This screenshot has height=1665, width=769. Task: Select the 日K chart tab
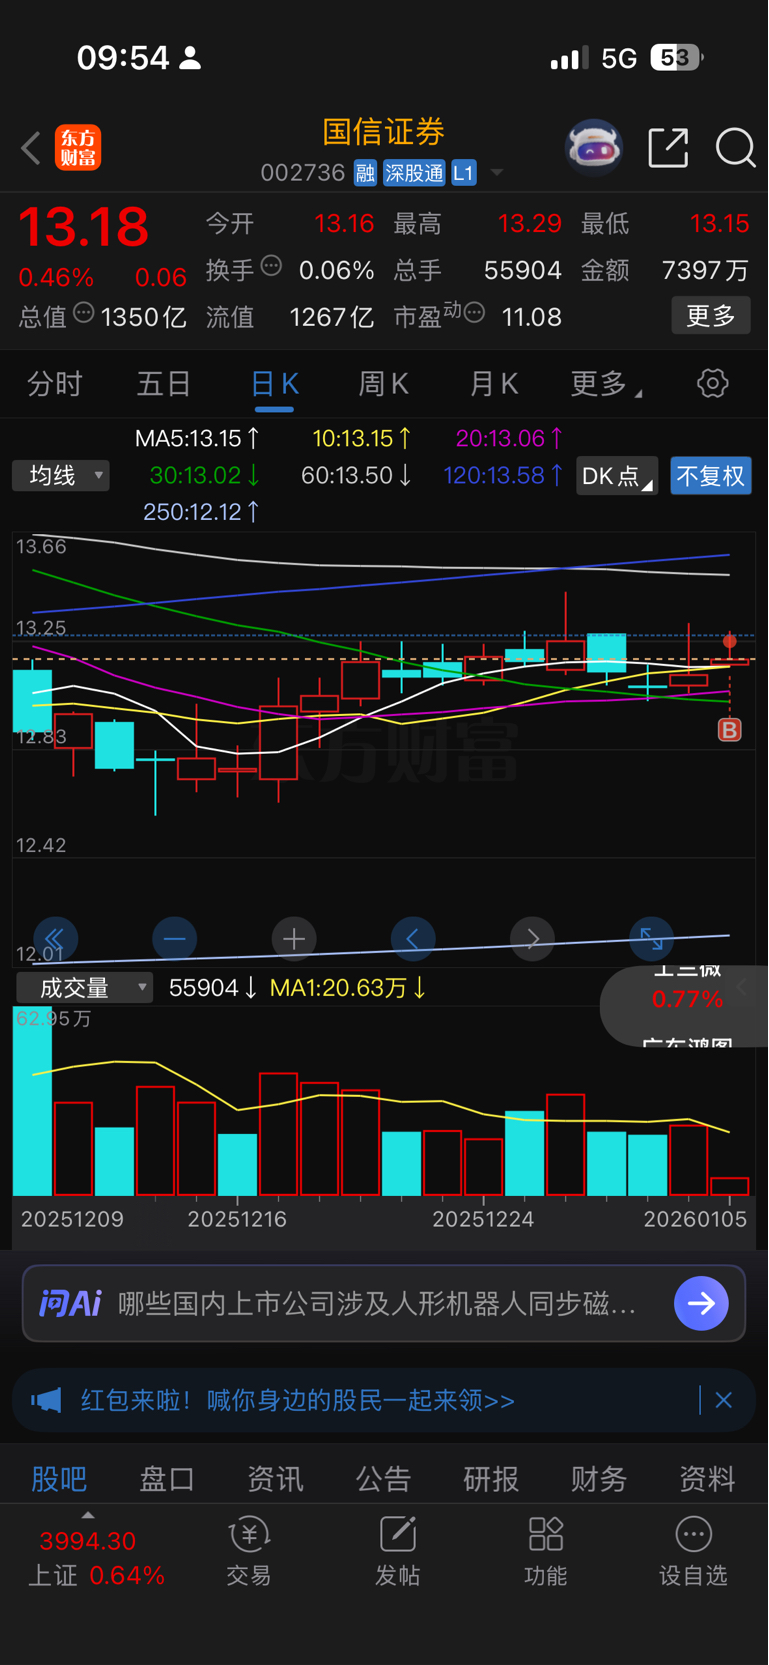[x=274, y=385]
